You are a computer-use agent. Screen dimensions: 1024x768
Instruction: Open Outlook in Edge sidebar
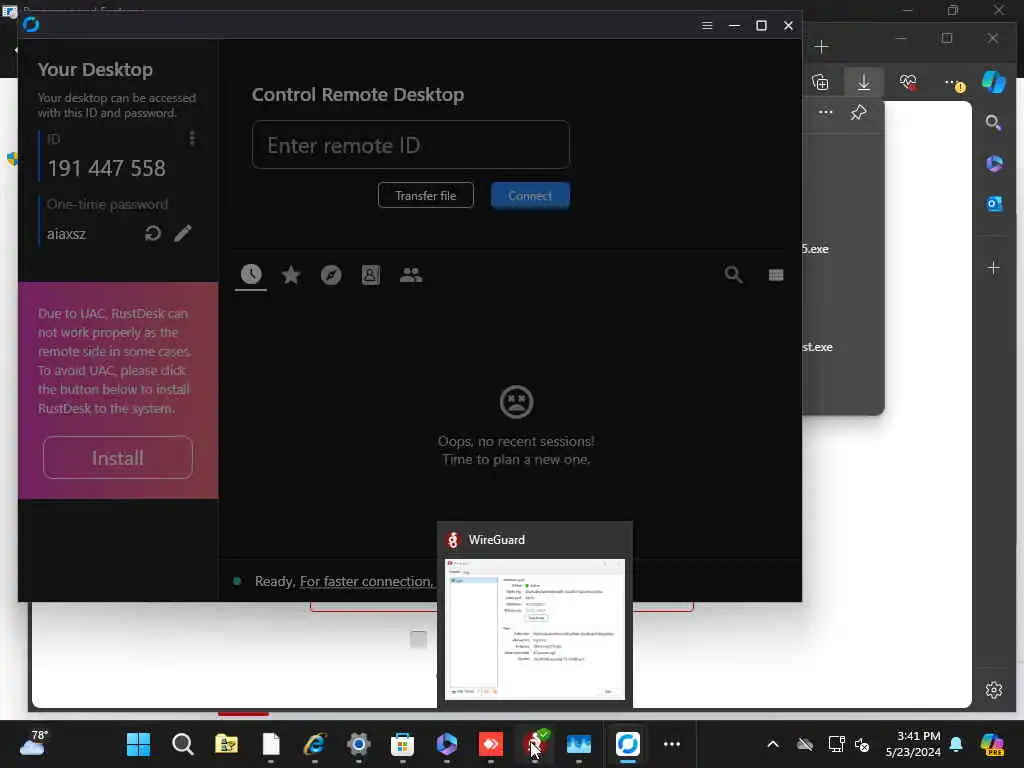pos(994,204)
